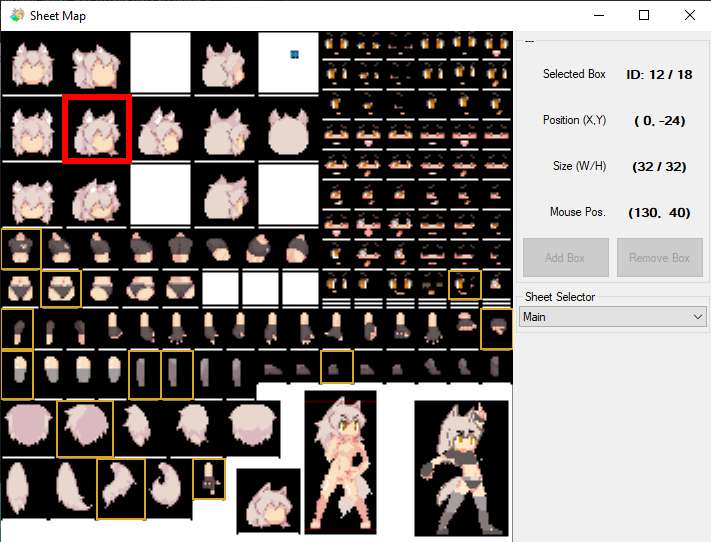The height and width of the screenshot is (542, 711).
Task: Click the Mouse Pos. label
Action: (578, 212)
